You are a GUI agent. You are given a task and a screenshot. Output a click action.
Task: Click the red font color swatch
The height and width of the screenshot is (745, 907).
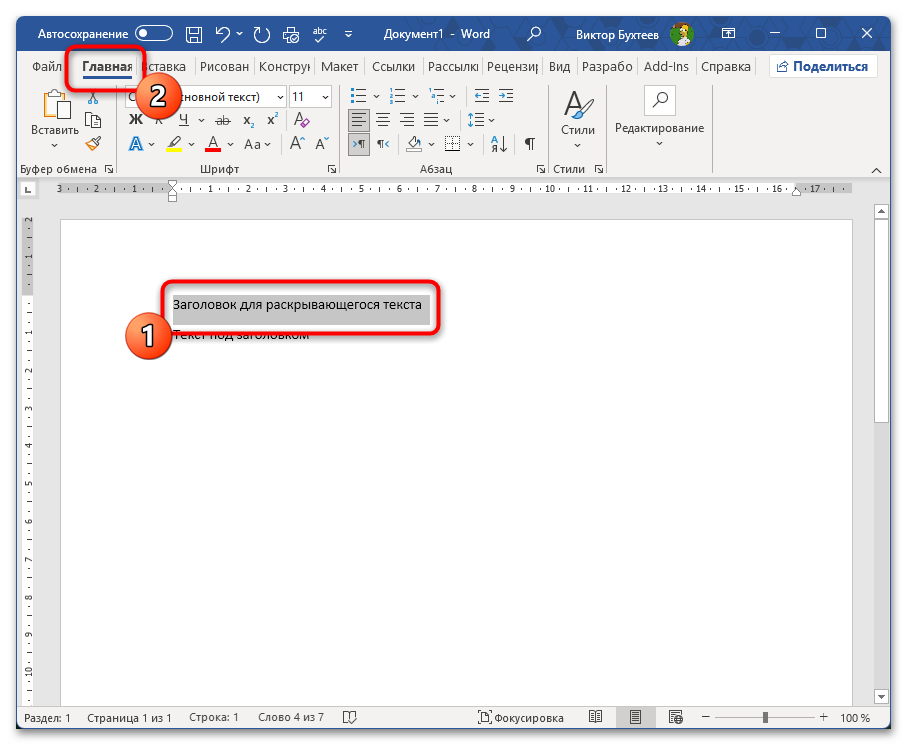click(x=213, y=144)
